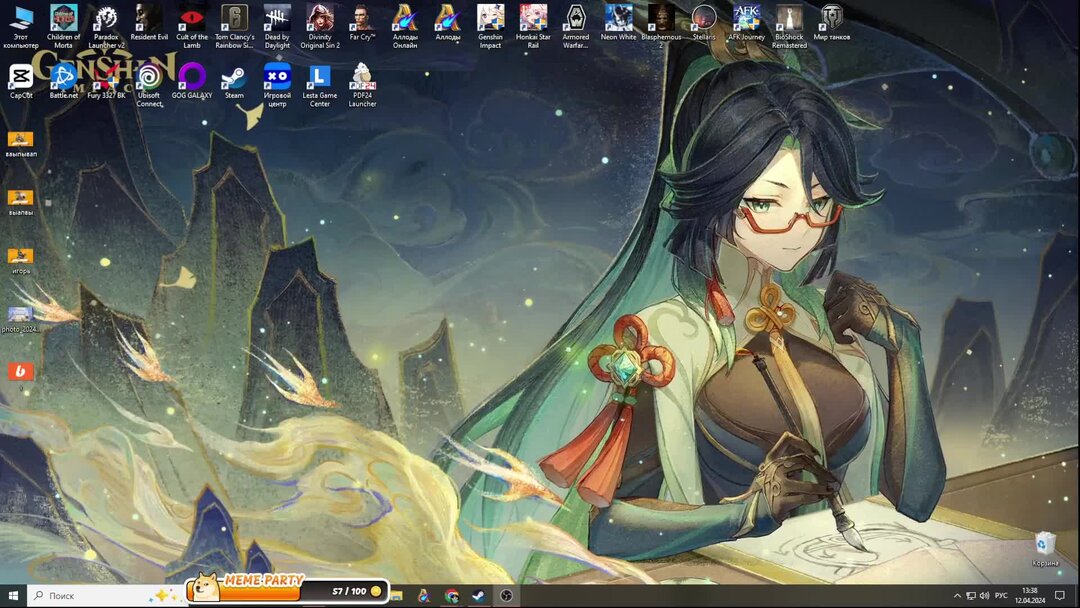Open the Allods icon on the taskbar
The height and width of the screenshot is (608, 1080).
(x=424, y=596)
